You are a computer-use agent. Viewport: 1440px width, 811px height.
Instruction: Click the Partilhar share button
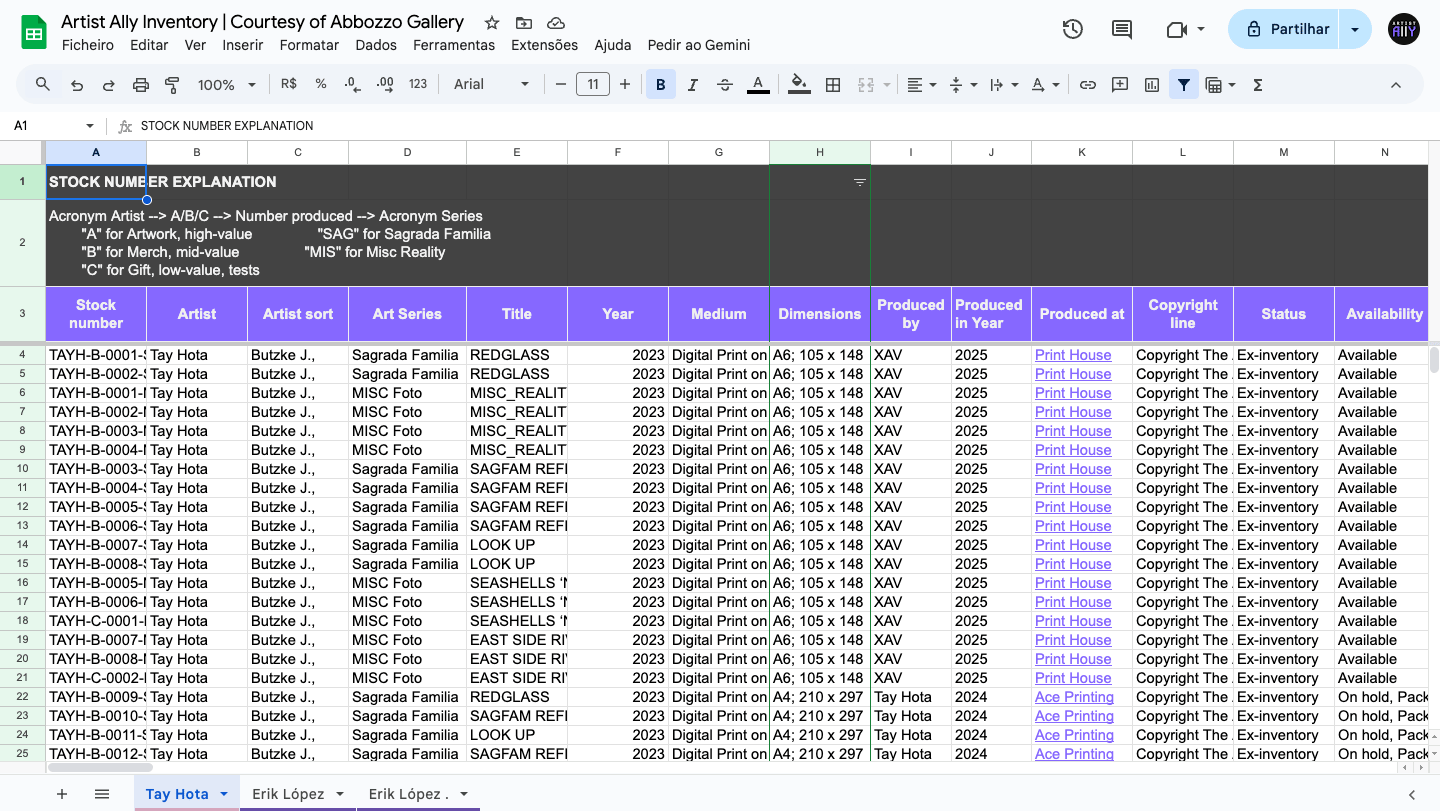(x=1286, y=29)
